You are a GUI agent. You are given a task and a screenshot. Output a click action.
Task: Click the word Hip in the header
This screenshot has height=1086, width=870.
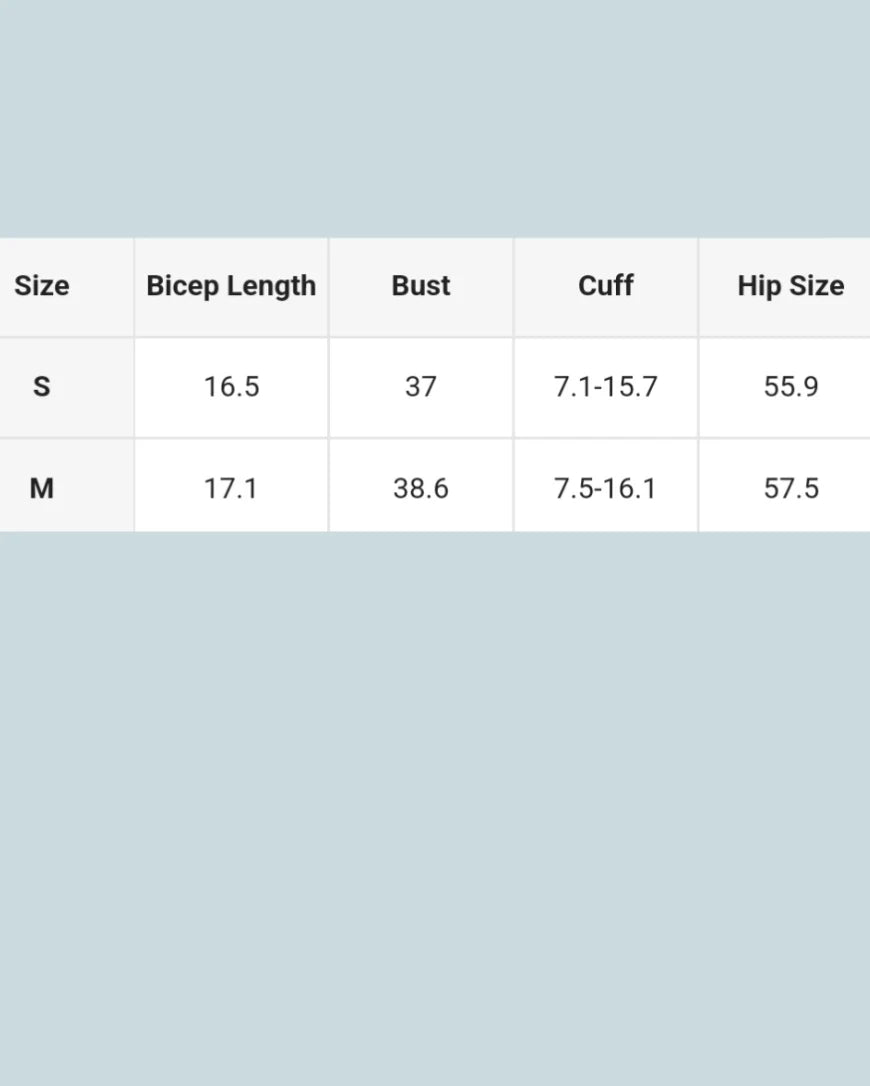[x=758, y=286]
